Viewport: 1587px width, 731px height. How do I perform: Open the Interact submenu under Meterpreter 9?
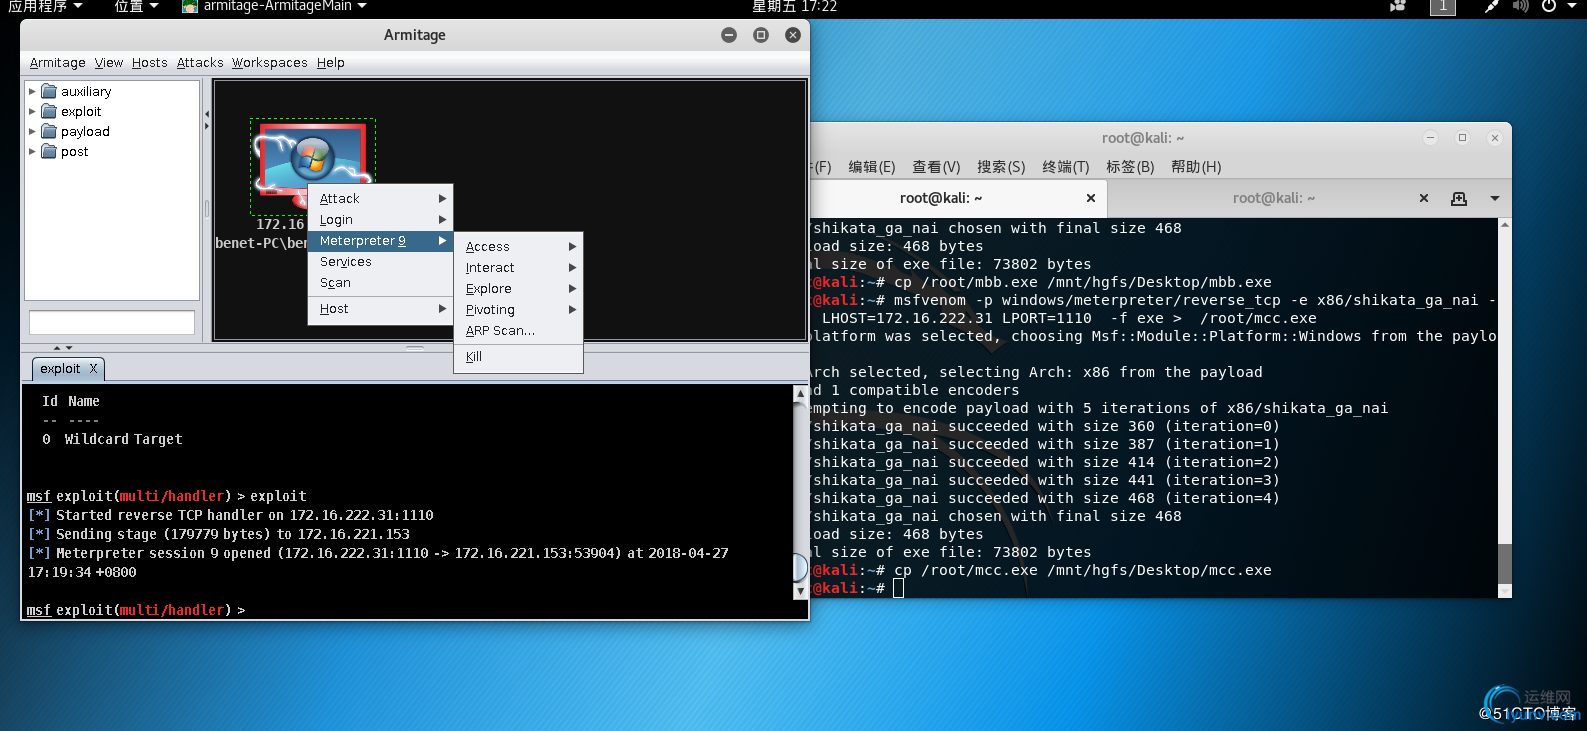[x=519, y=267]
